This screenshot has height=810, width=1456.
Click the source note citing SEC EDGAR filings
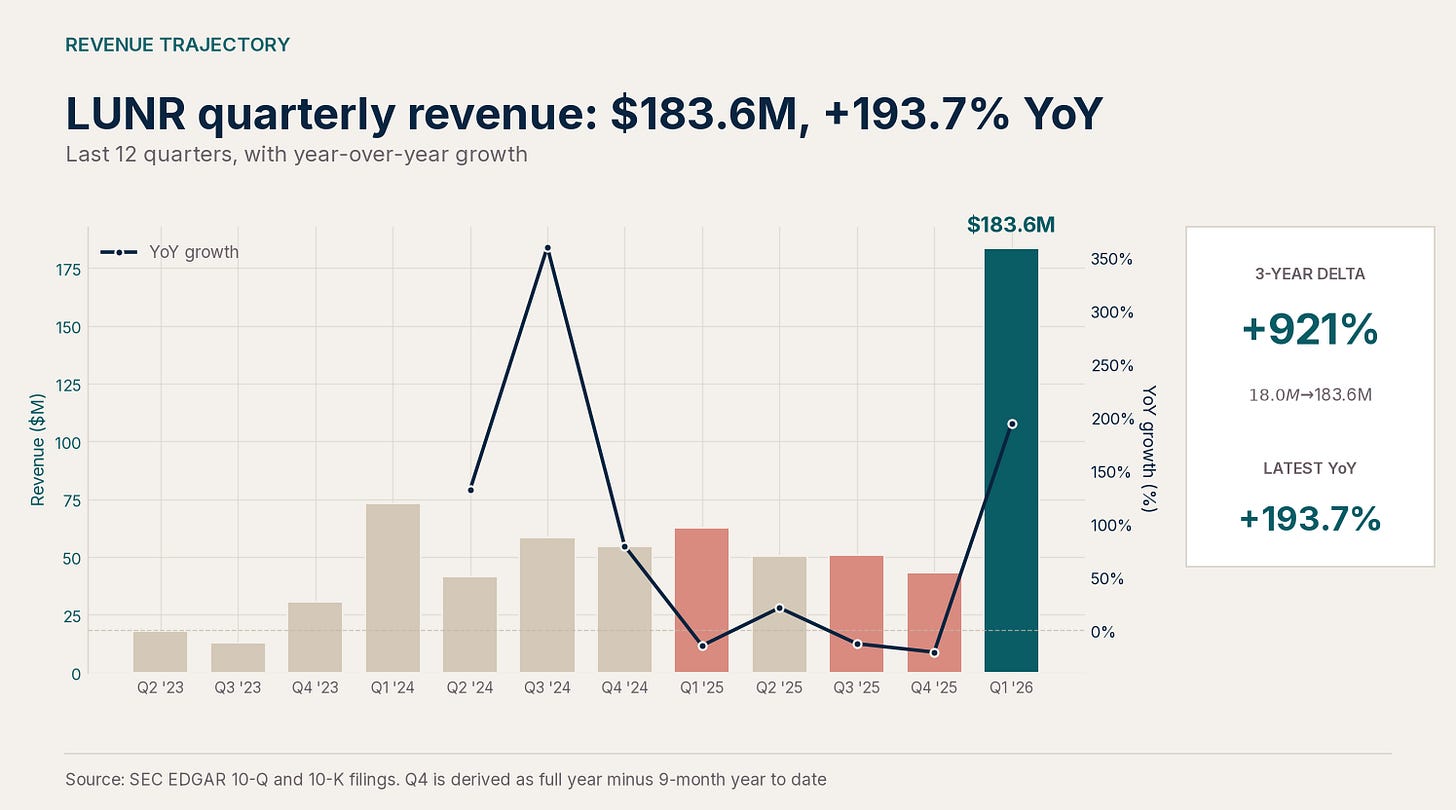click(x=446, y=779)
